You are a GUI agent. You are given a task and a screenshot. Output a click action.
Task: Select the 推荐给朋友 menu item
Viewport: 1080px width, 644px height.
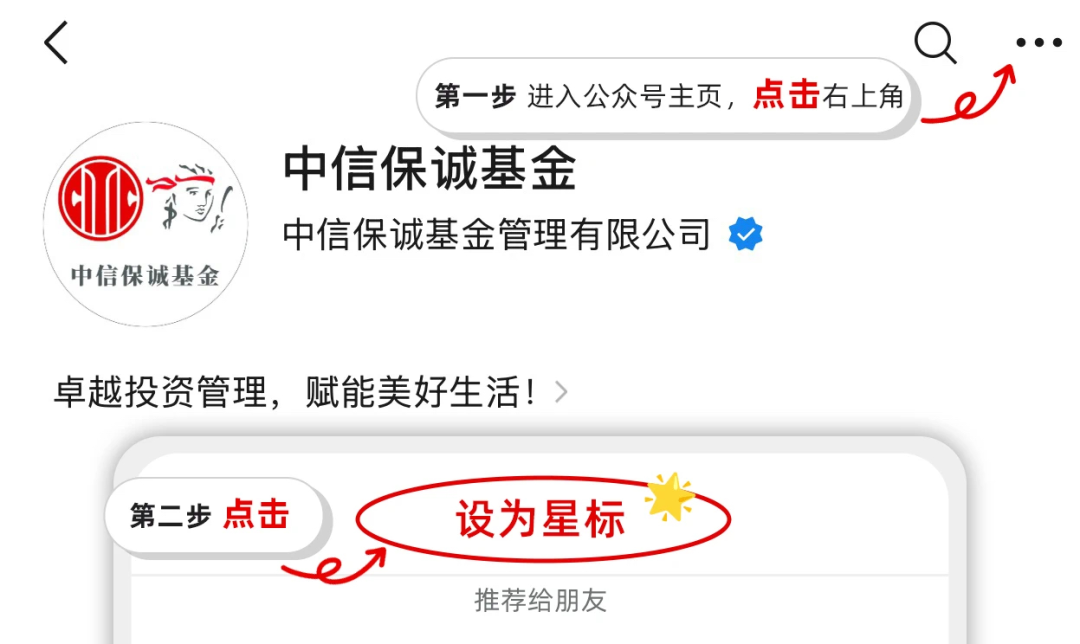541,601
